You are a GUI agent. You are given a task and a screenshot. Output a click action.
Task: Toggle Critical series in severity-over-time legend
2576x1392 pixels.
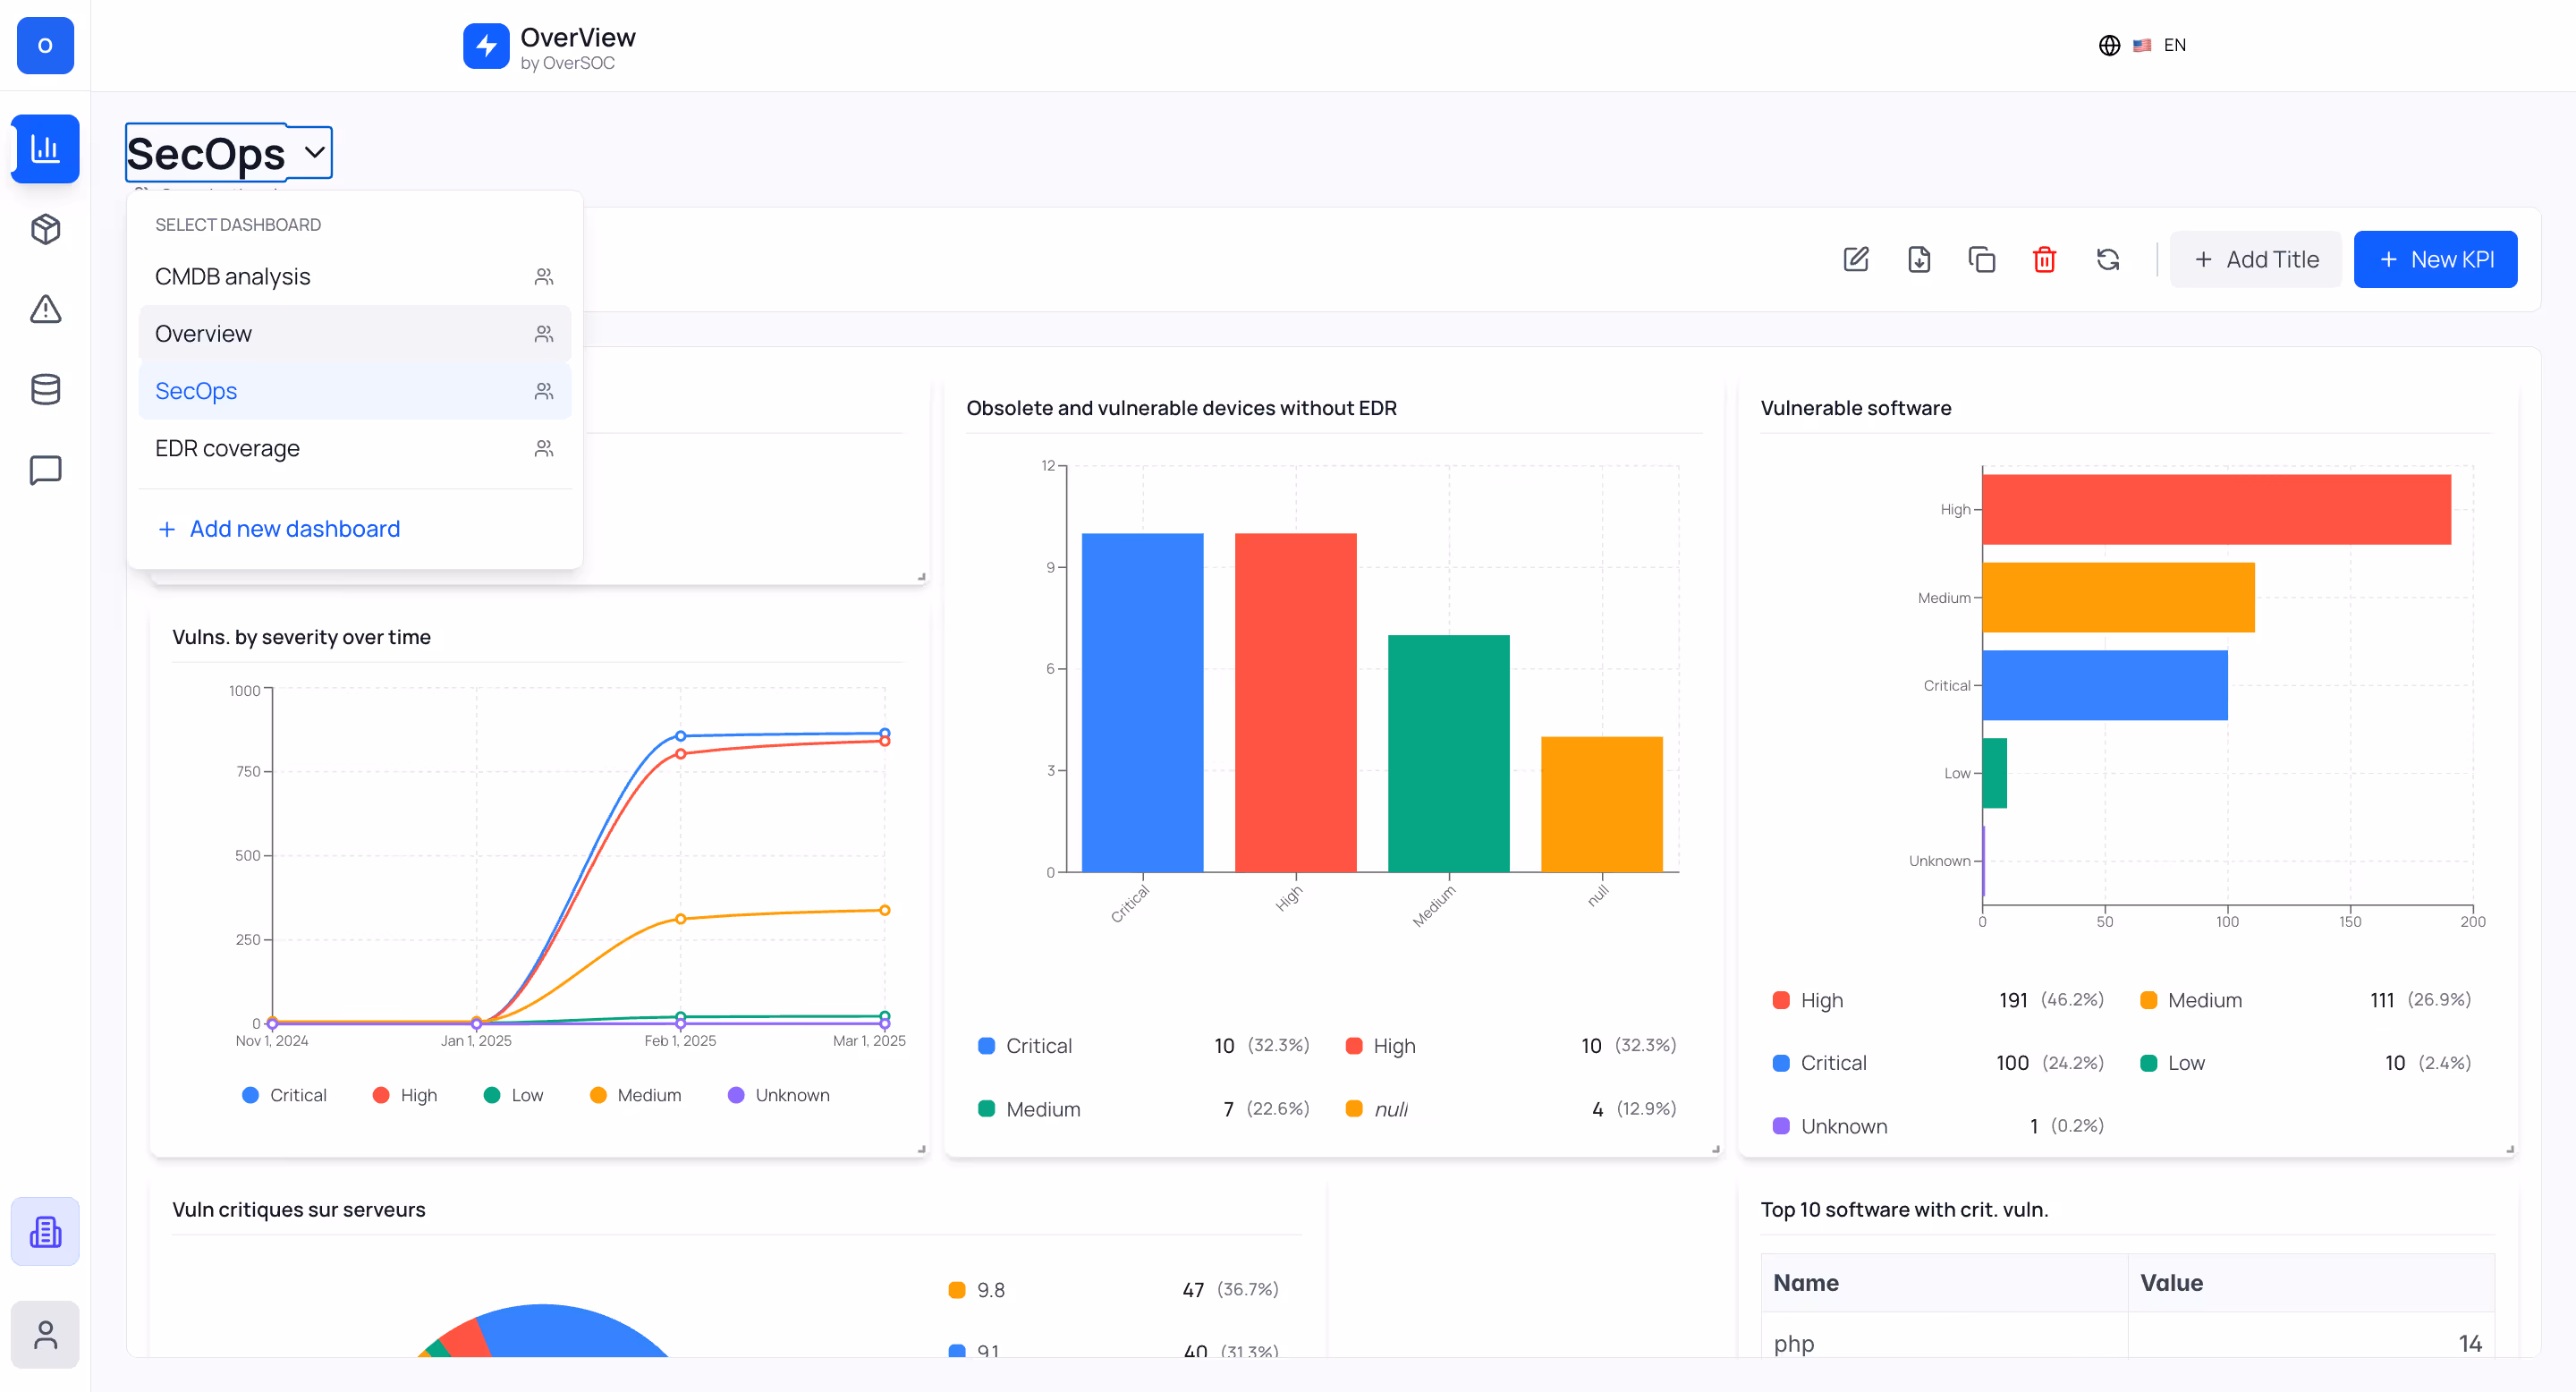285,1095
